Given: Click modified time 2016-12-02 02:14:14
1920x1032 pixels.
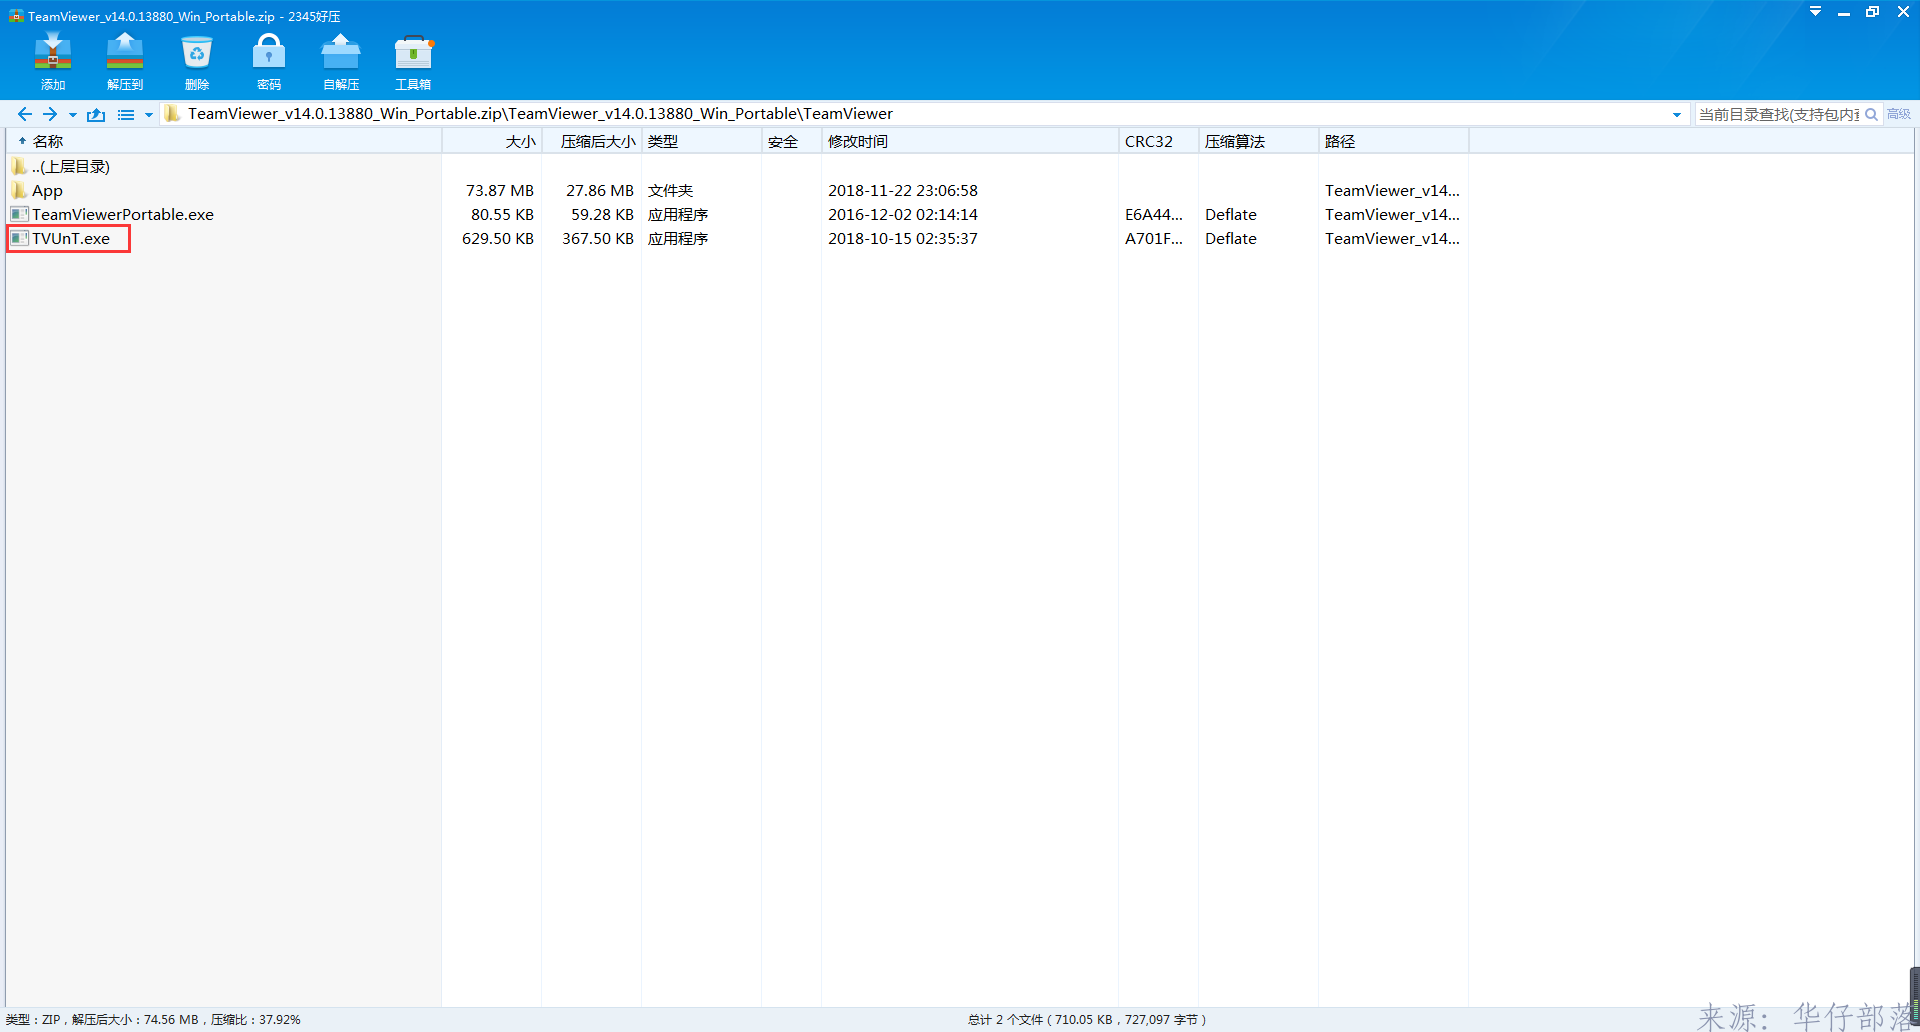Looking at the screenshot, I should 903,214.
